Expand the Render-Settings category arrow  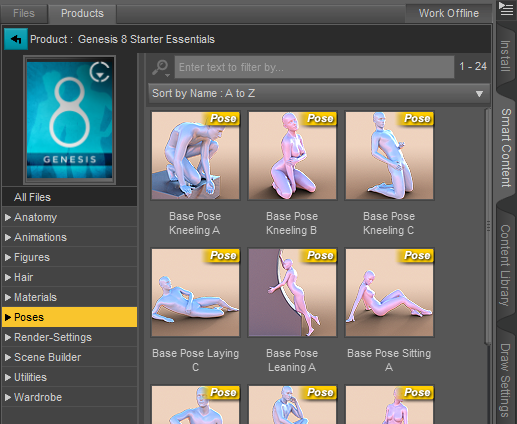point(8,337)
